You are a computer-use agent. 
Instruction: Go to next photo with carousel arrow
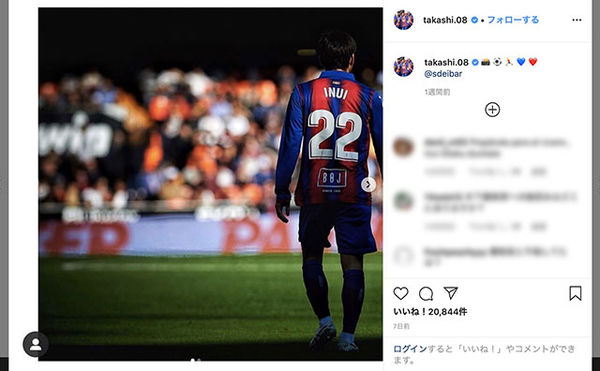368,185
